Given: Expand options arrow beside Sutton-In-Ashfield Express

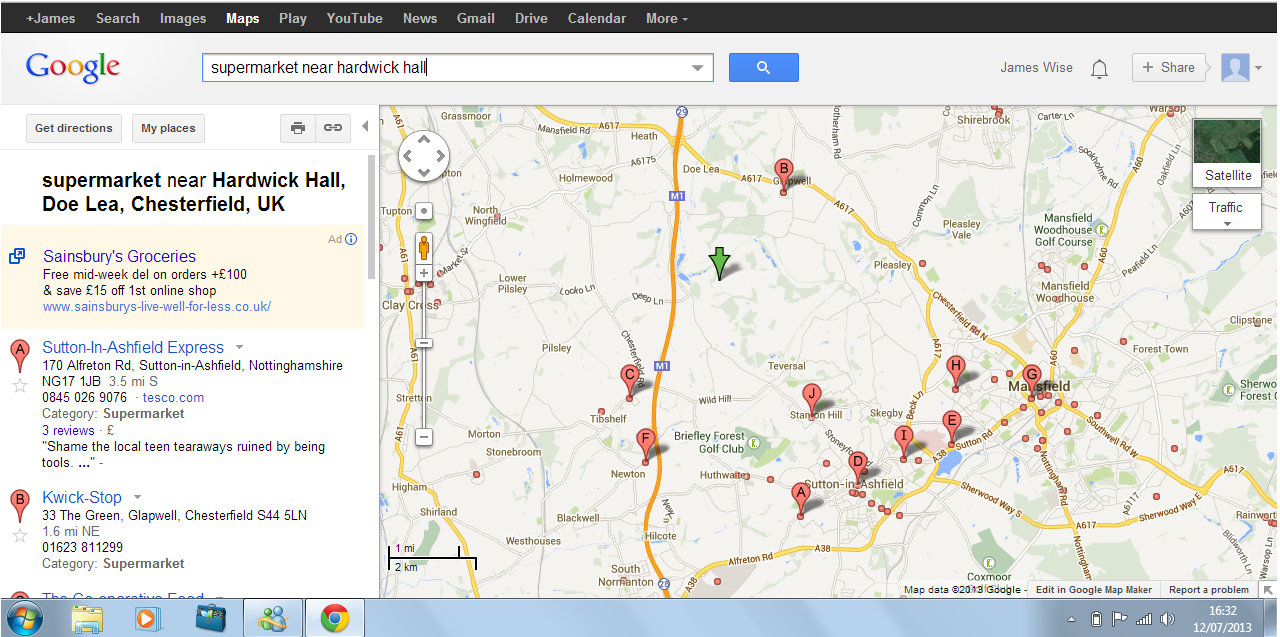Looking at the screenshot, I should click(x=239, y=347).
